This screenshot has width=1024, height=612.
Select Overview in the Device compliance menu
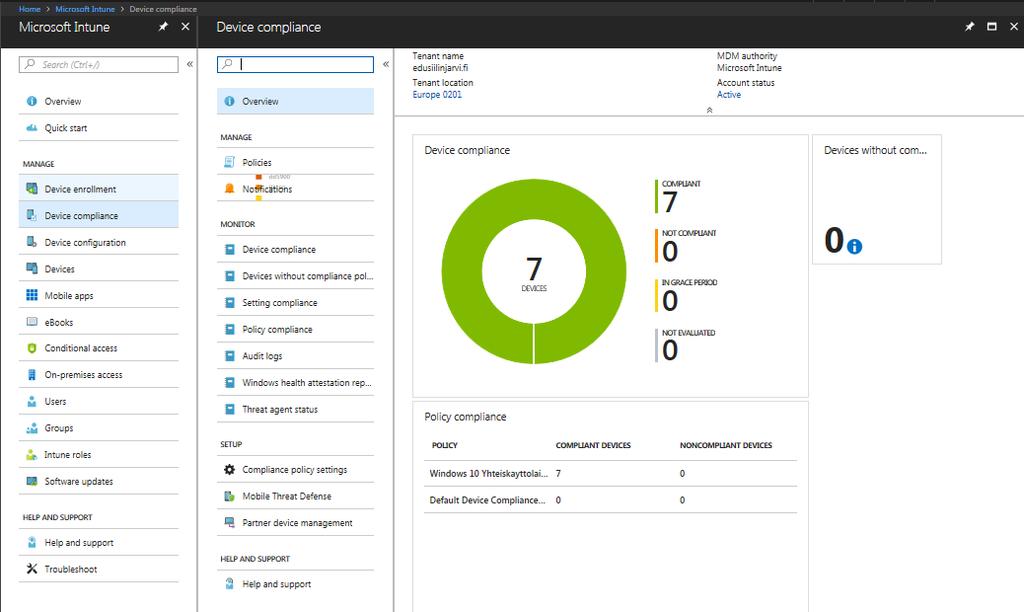(x=295, y=101)
